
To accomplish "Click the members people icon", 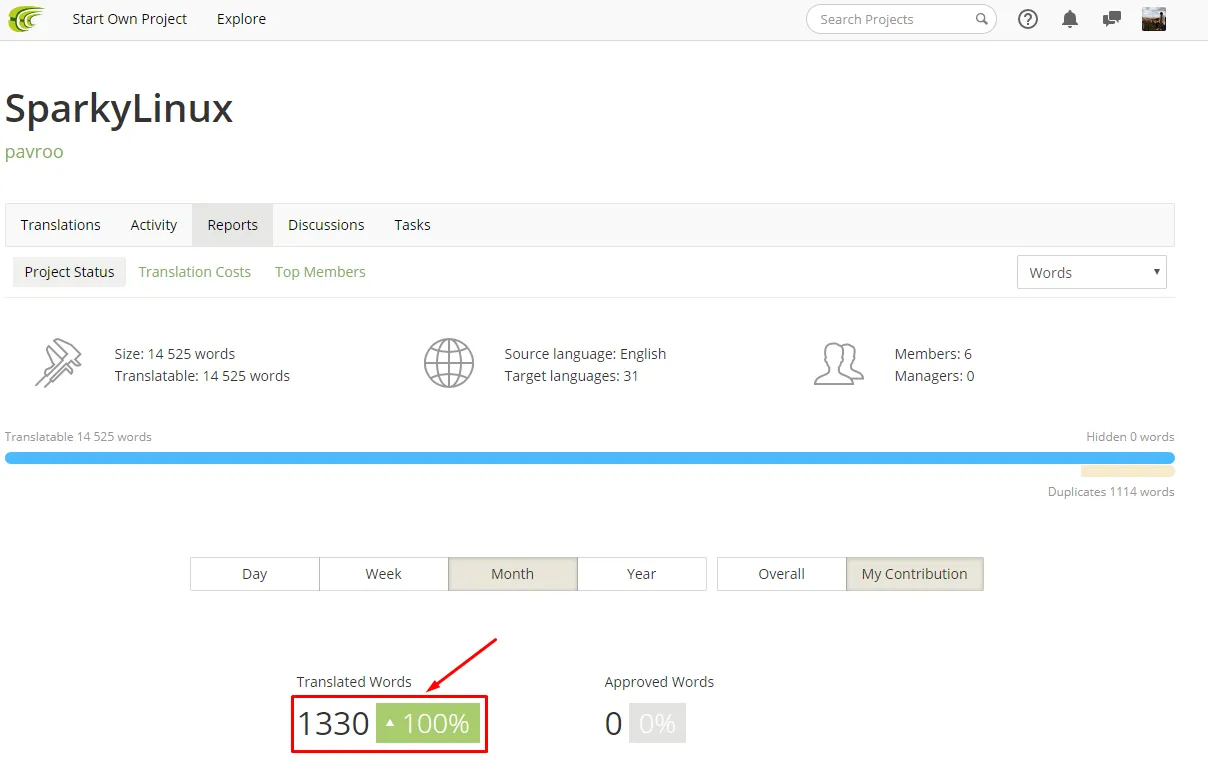I will click(x=838, y=364).
